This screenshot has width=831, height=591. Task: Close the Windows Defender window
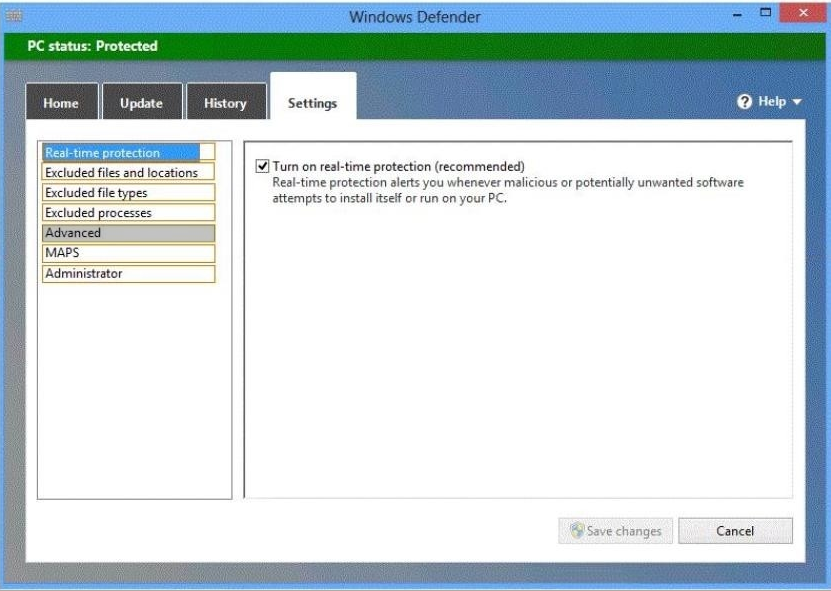803,13
